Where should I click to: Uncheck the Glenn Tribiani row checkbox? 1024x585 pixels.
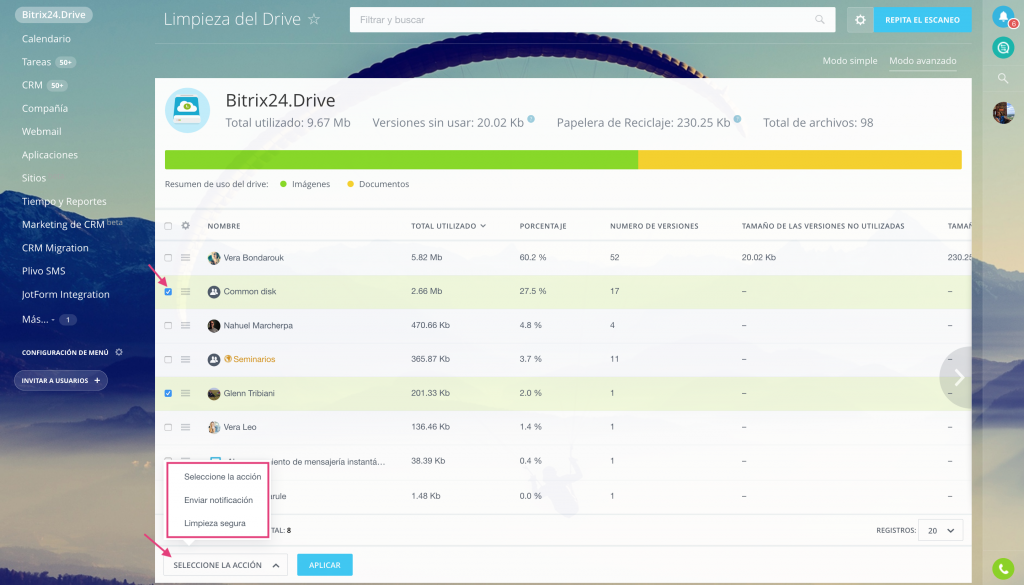click(168, 393)
